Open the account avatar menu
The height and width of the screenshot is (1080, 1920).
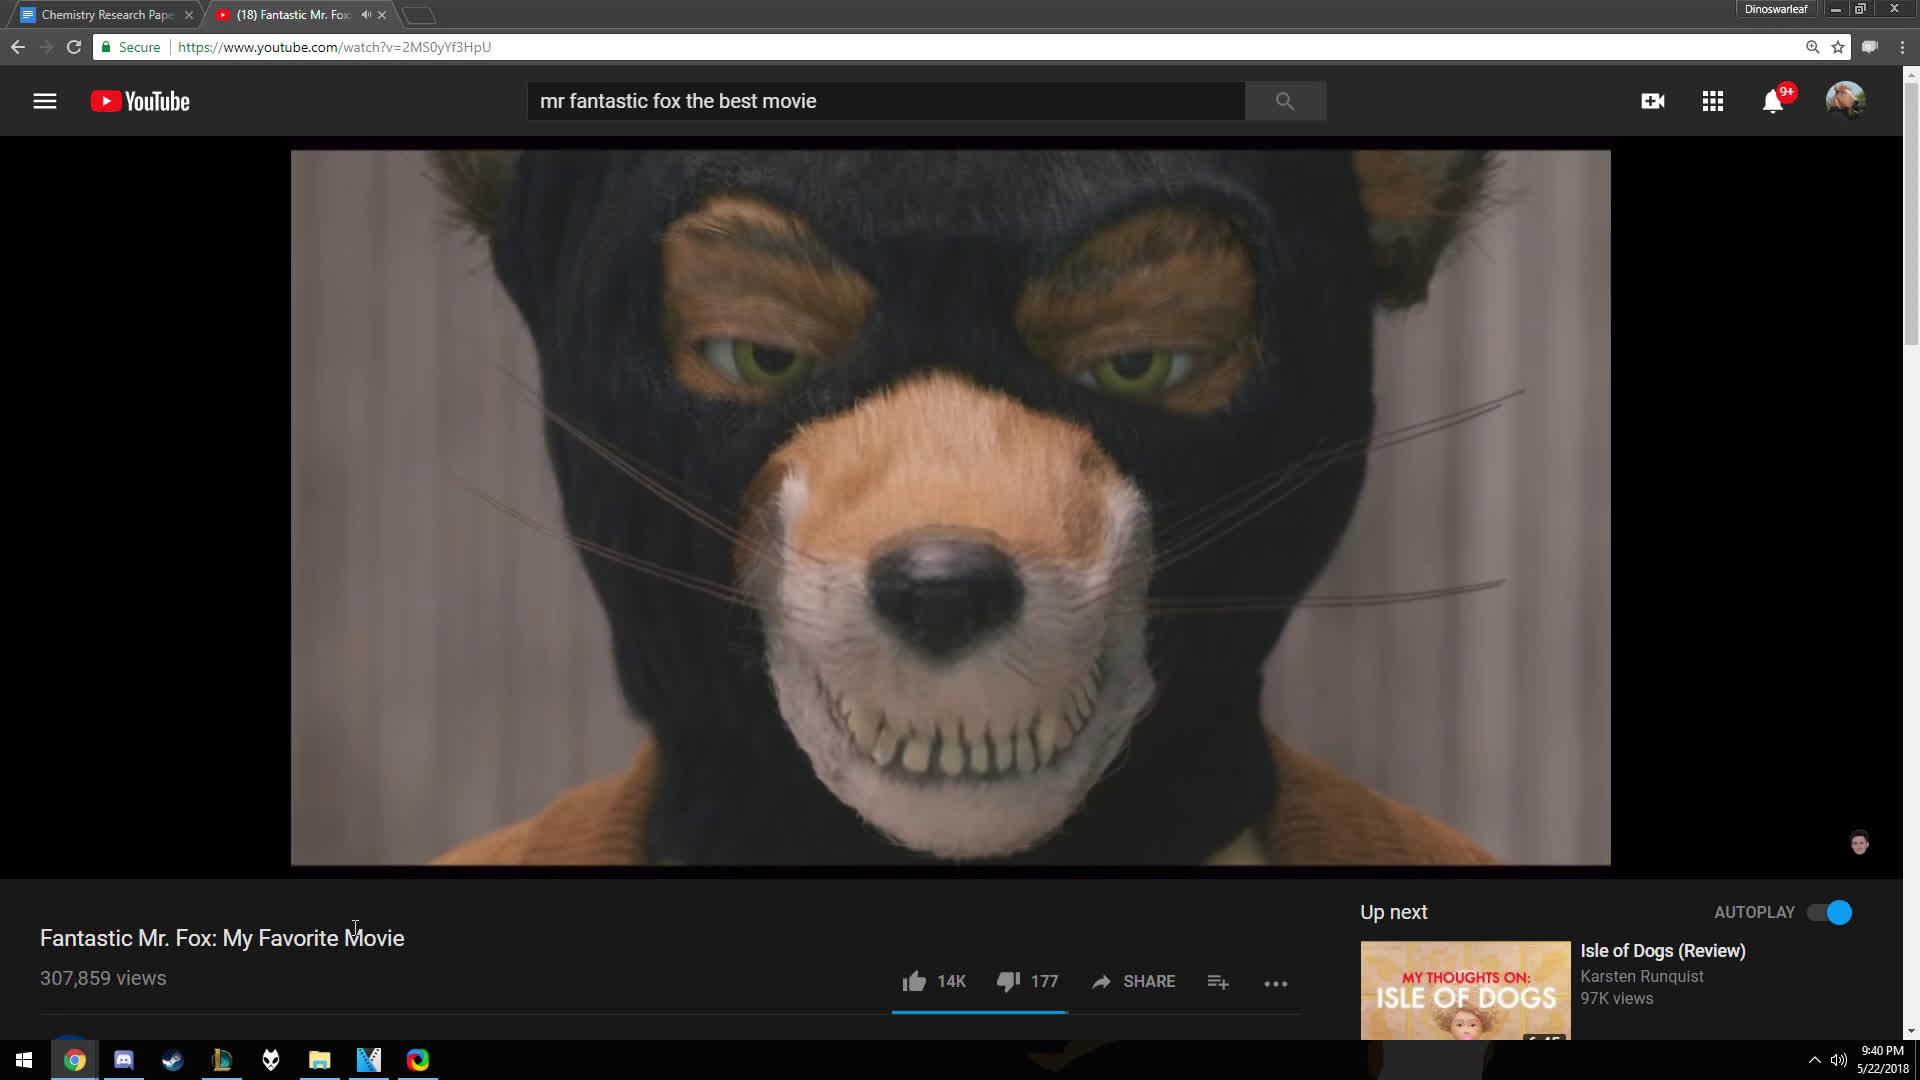coord(1845,101)
